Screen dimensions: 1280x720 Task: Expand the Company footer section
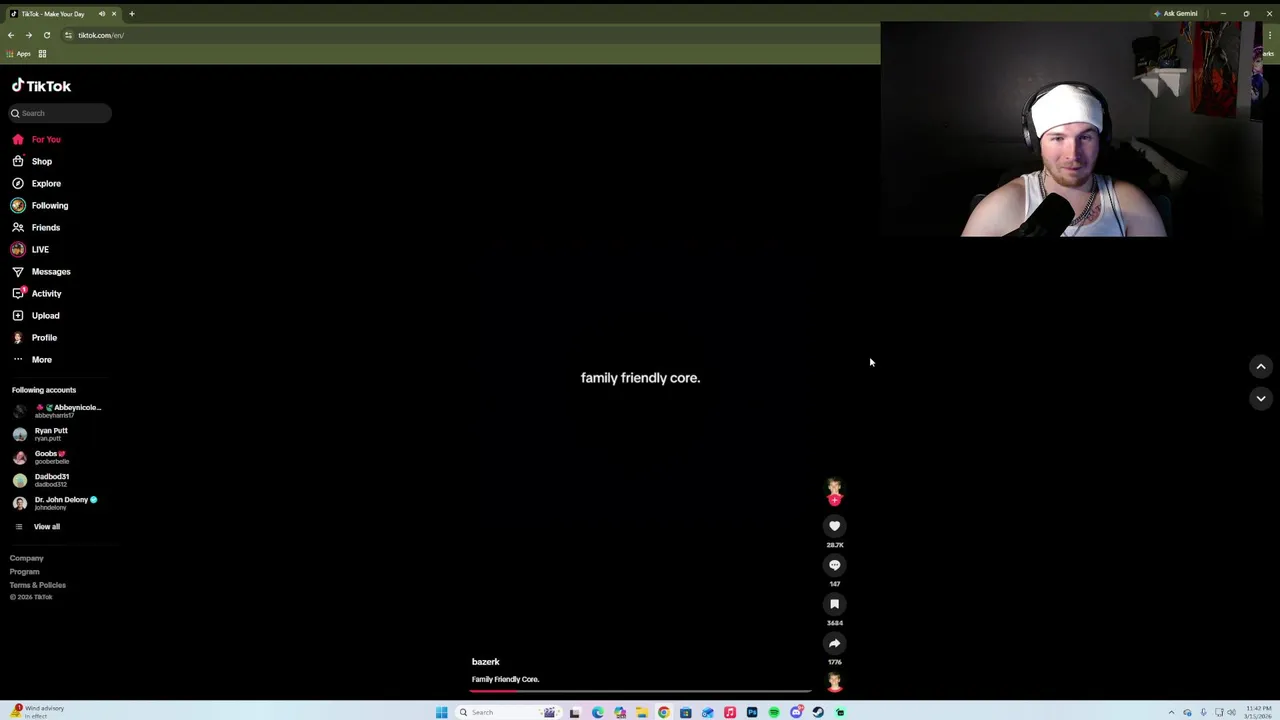27,558
